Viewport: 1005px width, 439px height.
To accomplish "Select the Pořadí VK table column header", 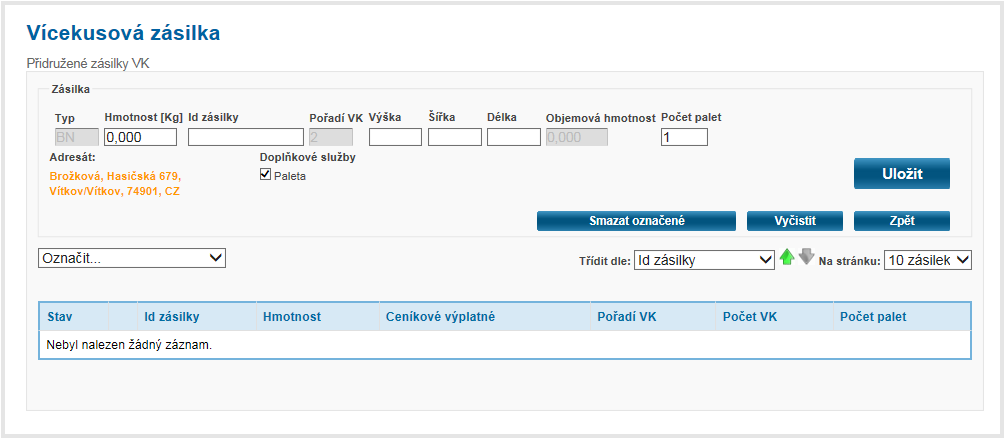I will [x=626, y=317].
